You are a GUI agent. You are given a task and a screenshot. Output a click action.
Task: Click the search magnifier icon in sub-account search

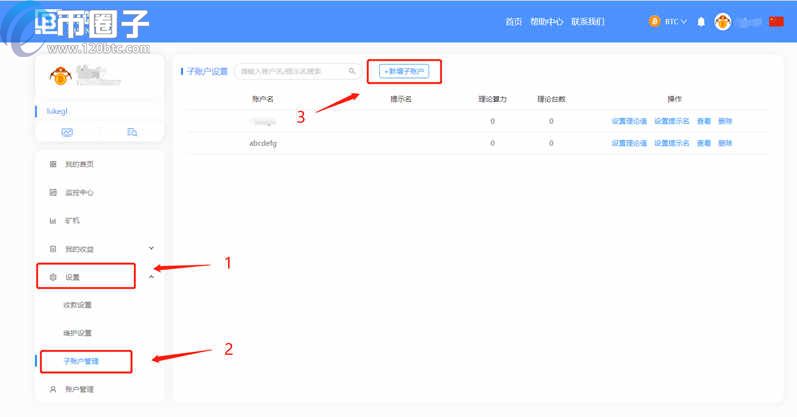pos(352,71)
